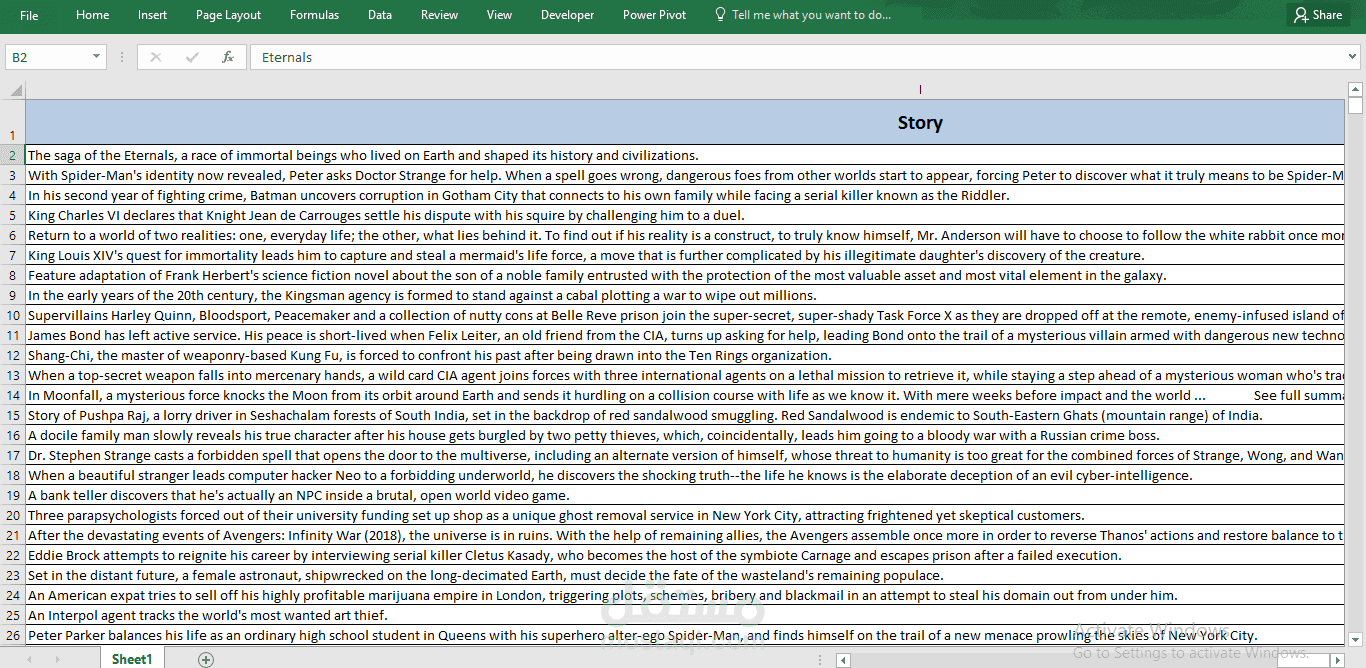This screenshot has width=1366, height=668.
Task: Select the Moonfall story cell
Action: [x=684, y=395]
